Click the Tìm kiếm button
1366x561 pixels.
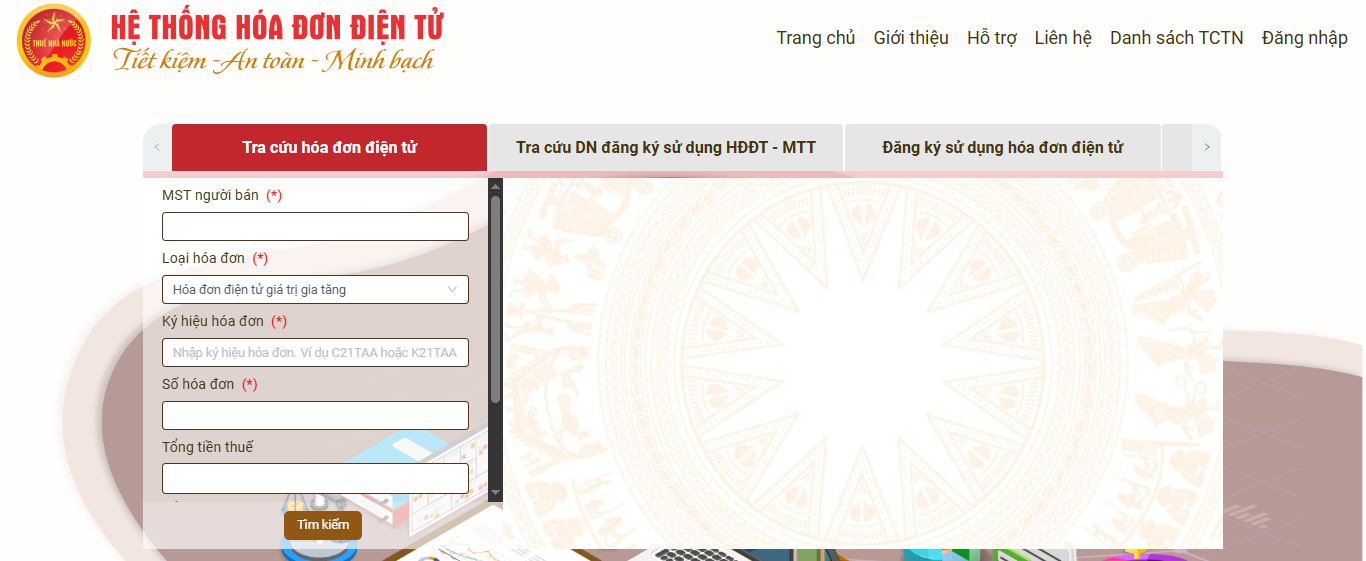[323, 525]
